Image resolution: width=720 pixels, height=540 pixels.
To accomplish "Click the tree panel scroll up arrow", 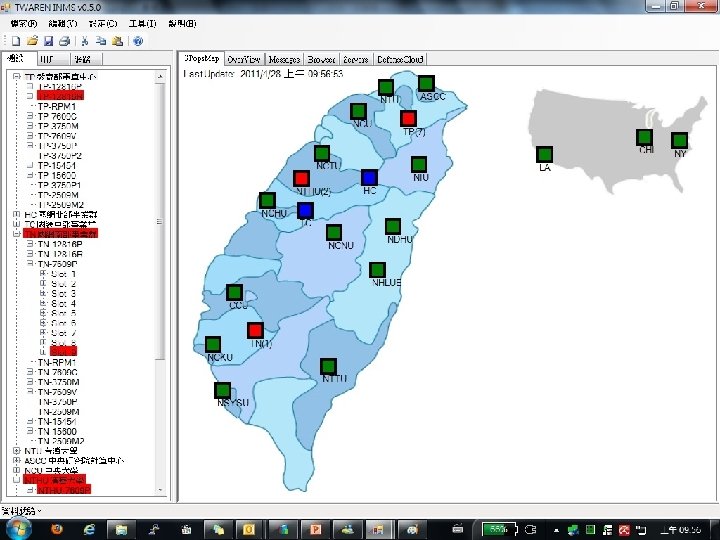I will click(x=160, y=76).
